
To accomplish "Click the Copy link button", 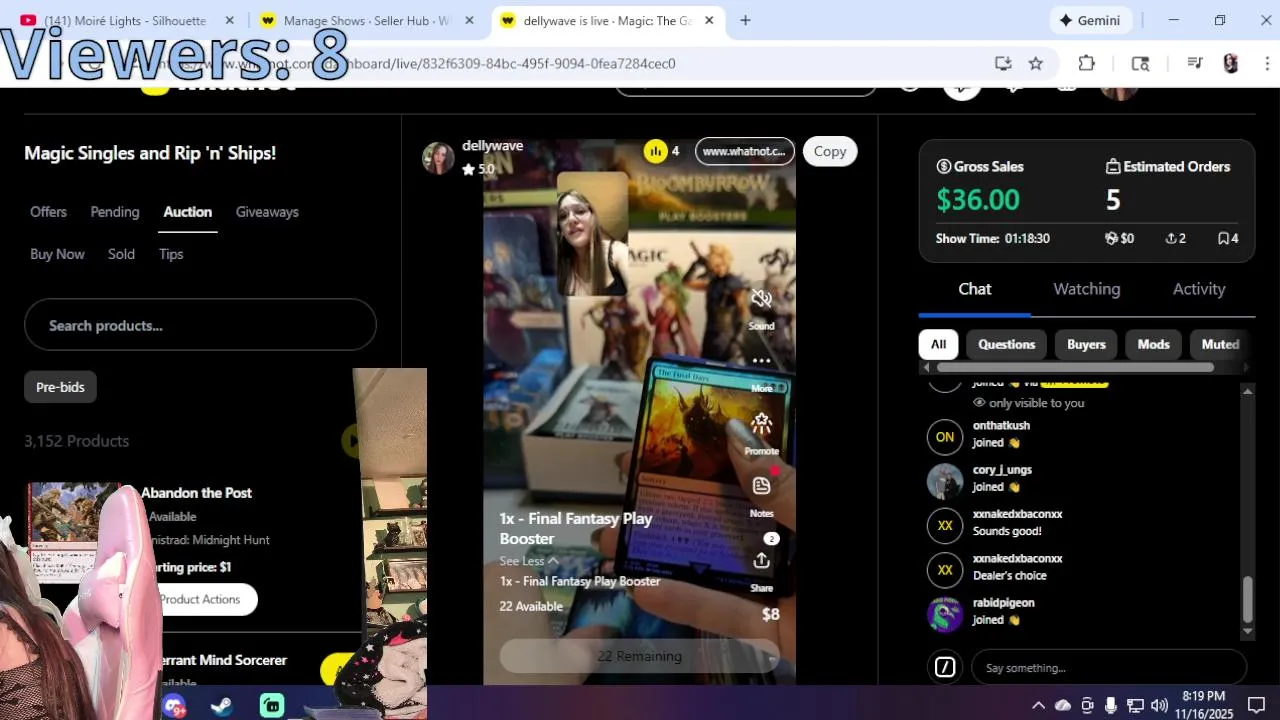I will [x=830, y=151].
